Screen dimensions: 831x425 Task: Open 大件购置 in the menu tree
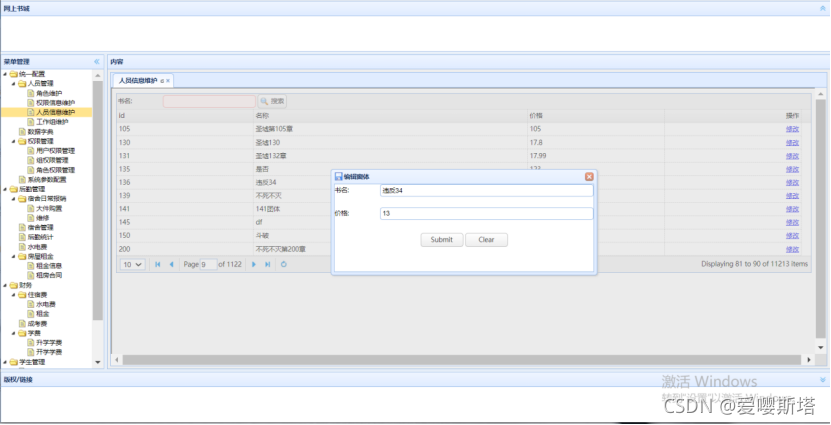(49, 209)
